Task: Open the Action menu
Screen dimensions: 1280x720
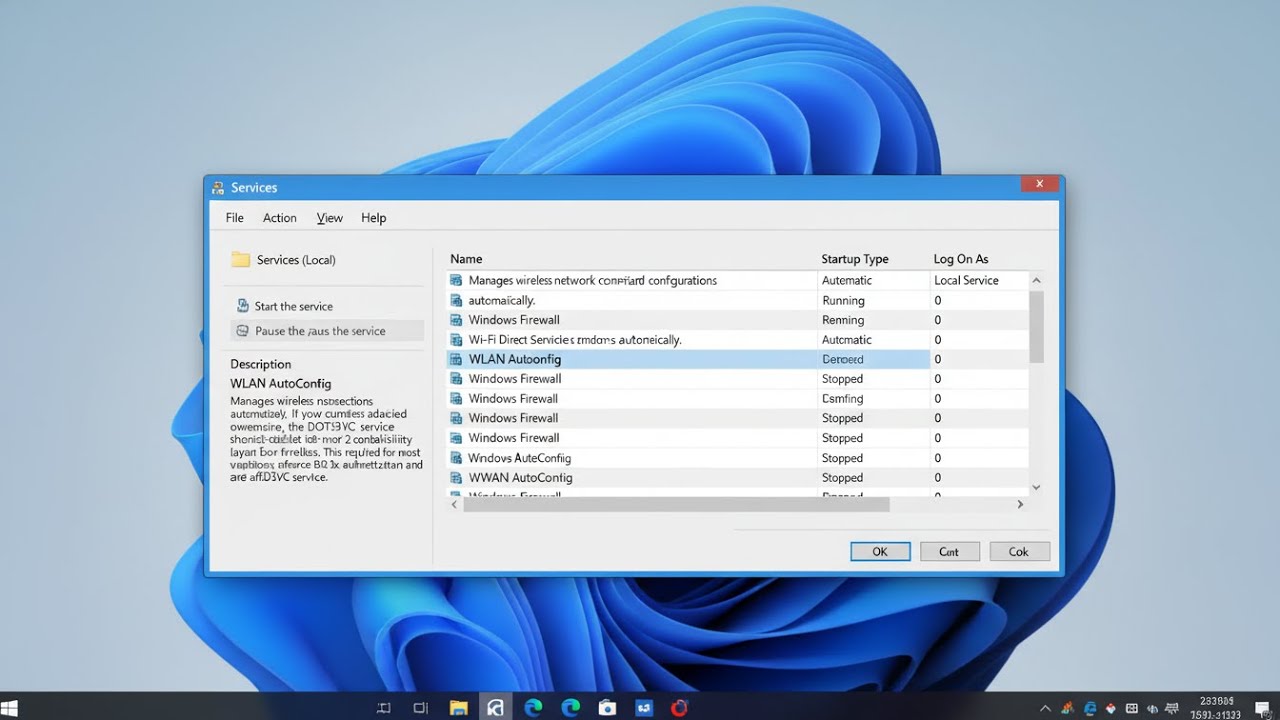Action: click(280, 218)
